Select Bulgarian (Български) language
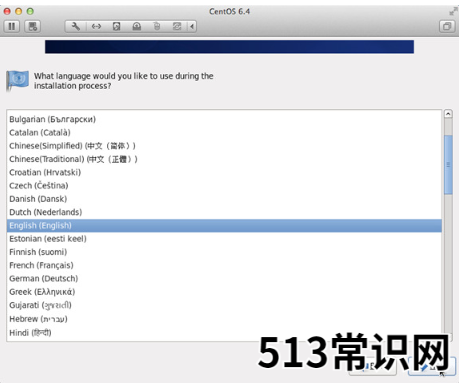459x383 pixels. 224,119
